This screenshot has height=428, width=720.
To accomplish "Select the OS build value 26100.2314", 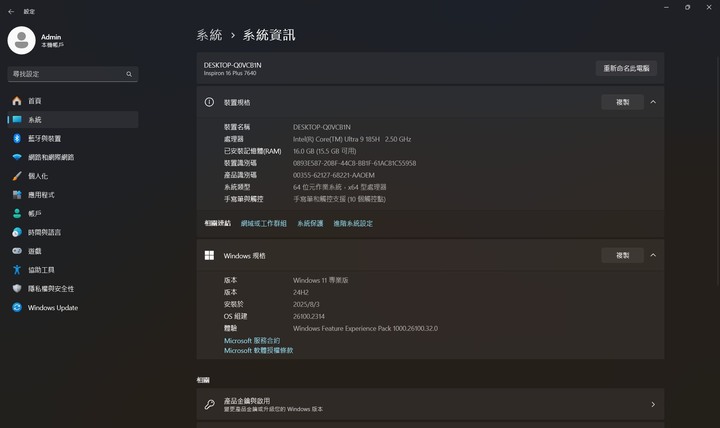I will (x=309, y=316).
